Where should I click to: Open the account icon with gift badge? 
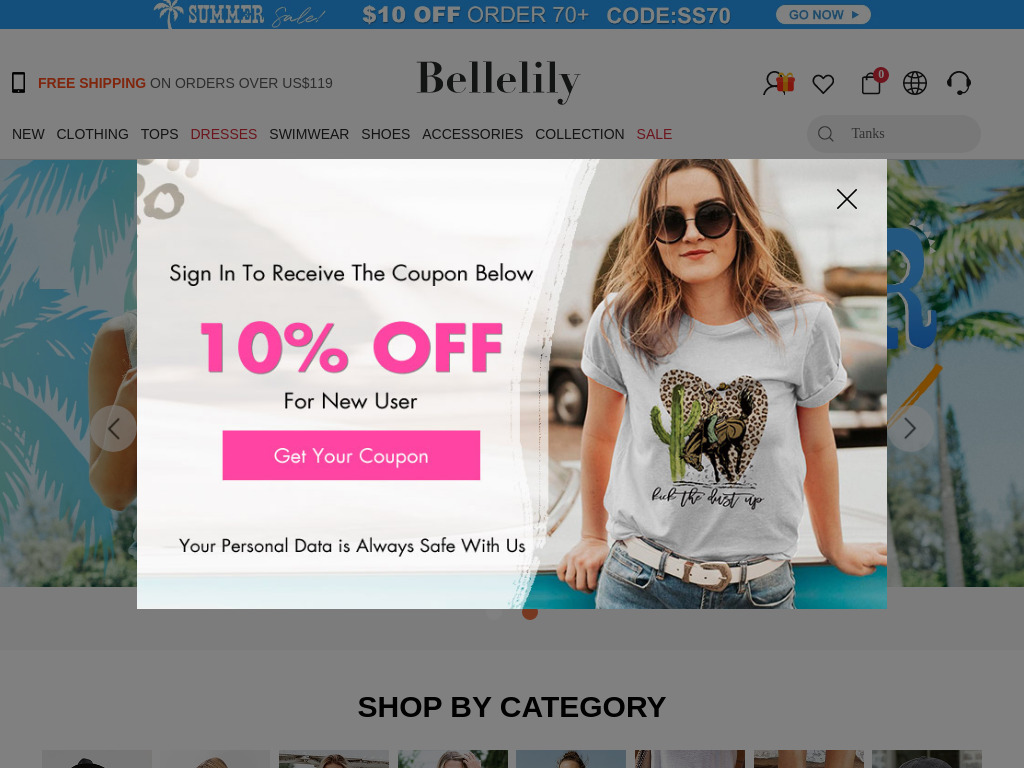pyautogui.click(x=778, y=83)
